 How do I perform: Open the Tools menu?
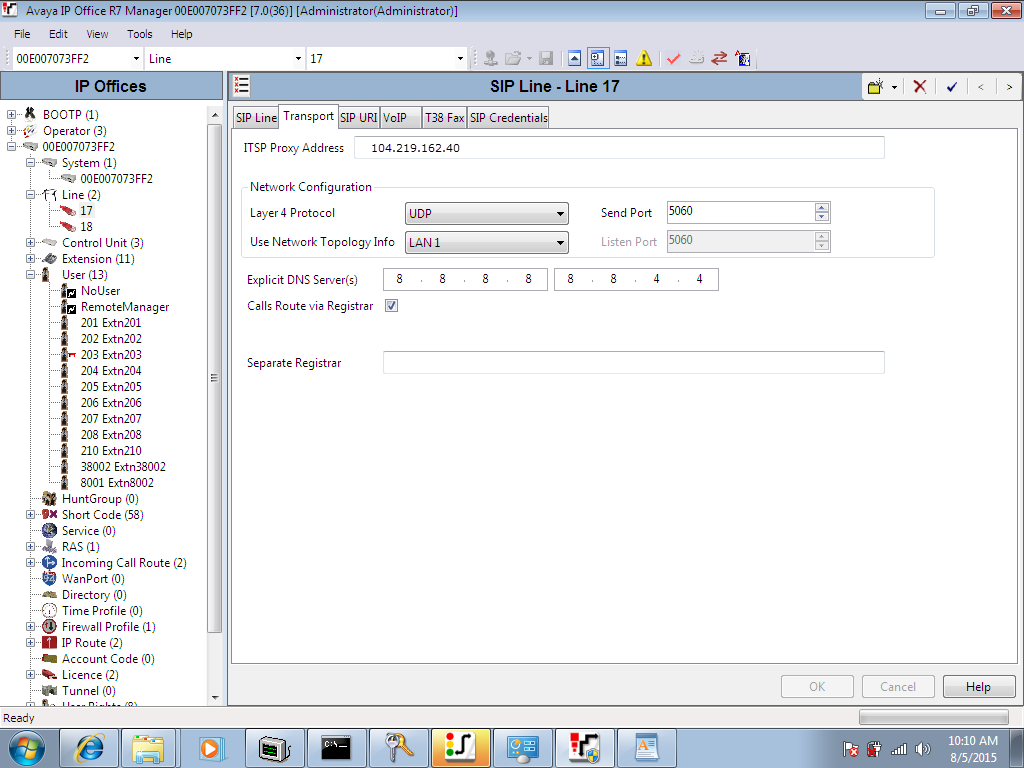click(139, 34)
